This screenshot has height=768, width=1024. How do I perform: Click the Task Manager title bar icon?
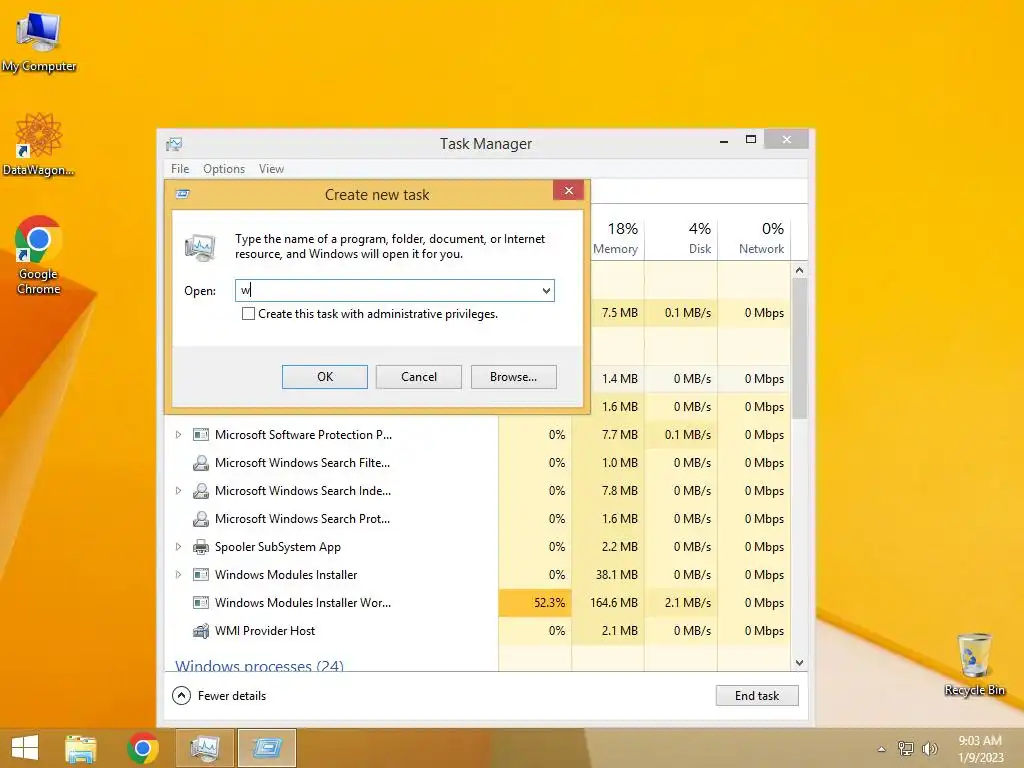click(174, 144)
